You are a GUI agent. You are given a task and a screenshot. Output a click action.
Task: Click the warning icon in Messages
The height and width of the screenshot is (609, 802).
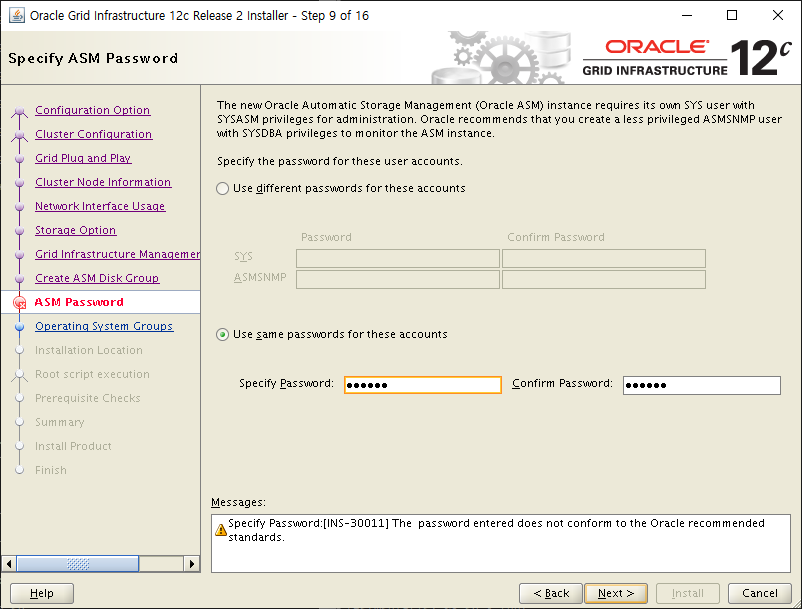pyautogui.click(x=221, y=530)
